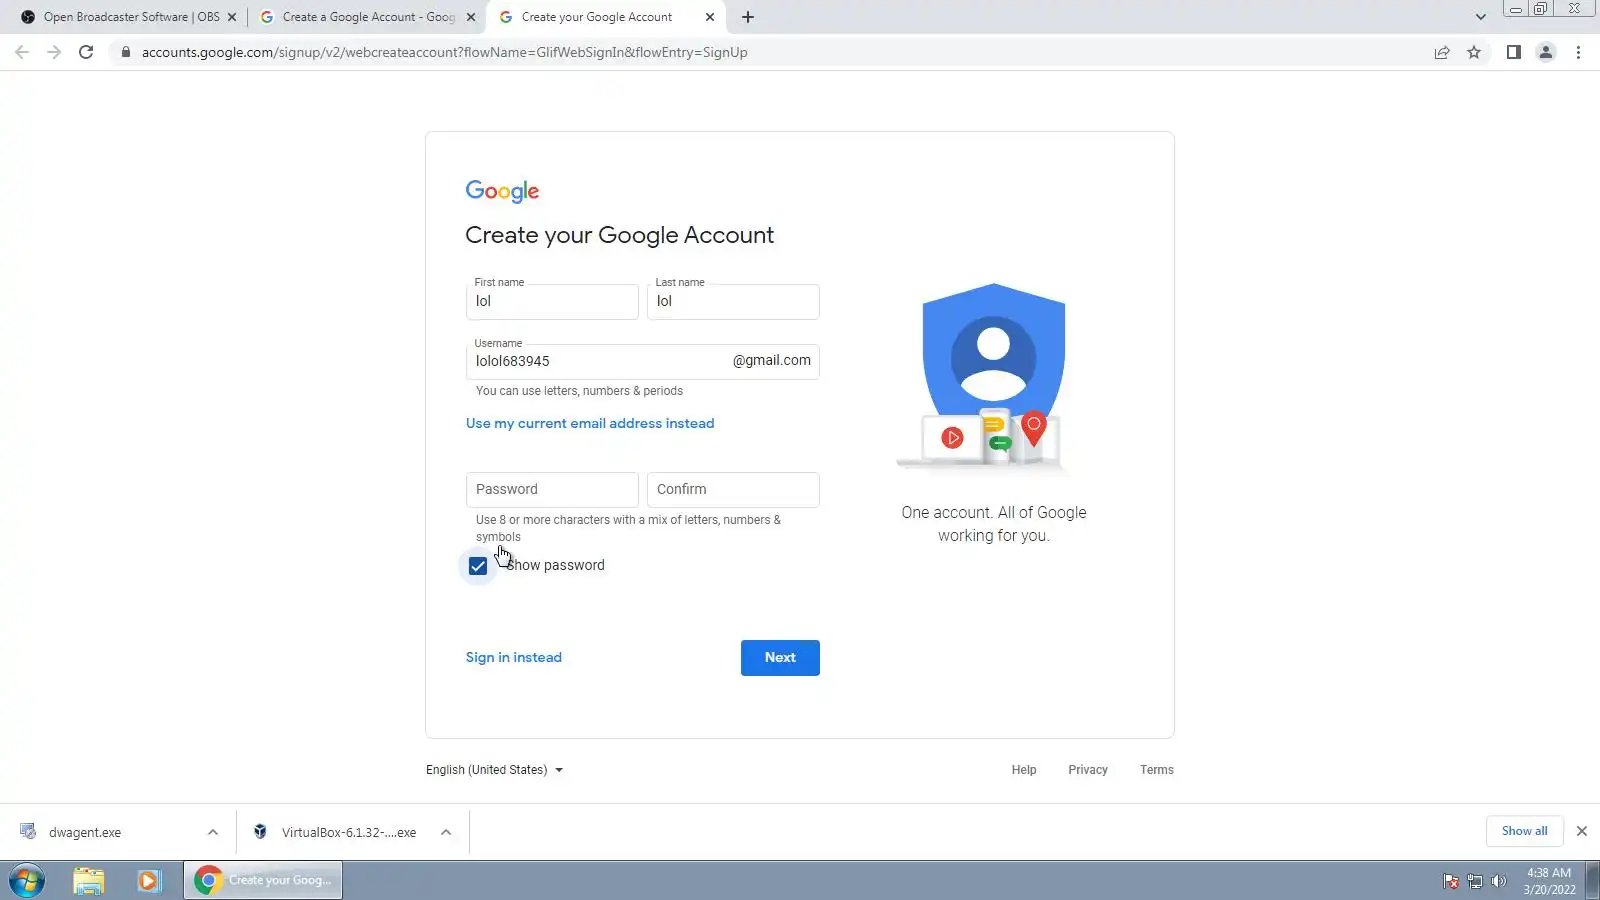Image resolution: width=1600 pixels, height=900 pixels.
Task: Close the downloads bar
Action: point(1582,831)
